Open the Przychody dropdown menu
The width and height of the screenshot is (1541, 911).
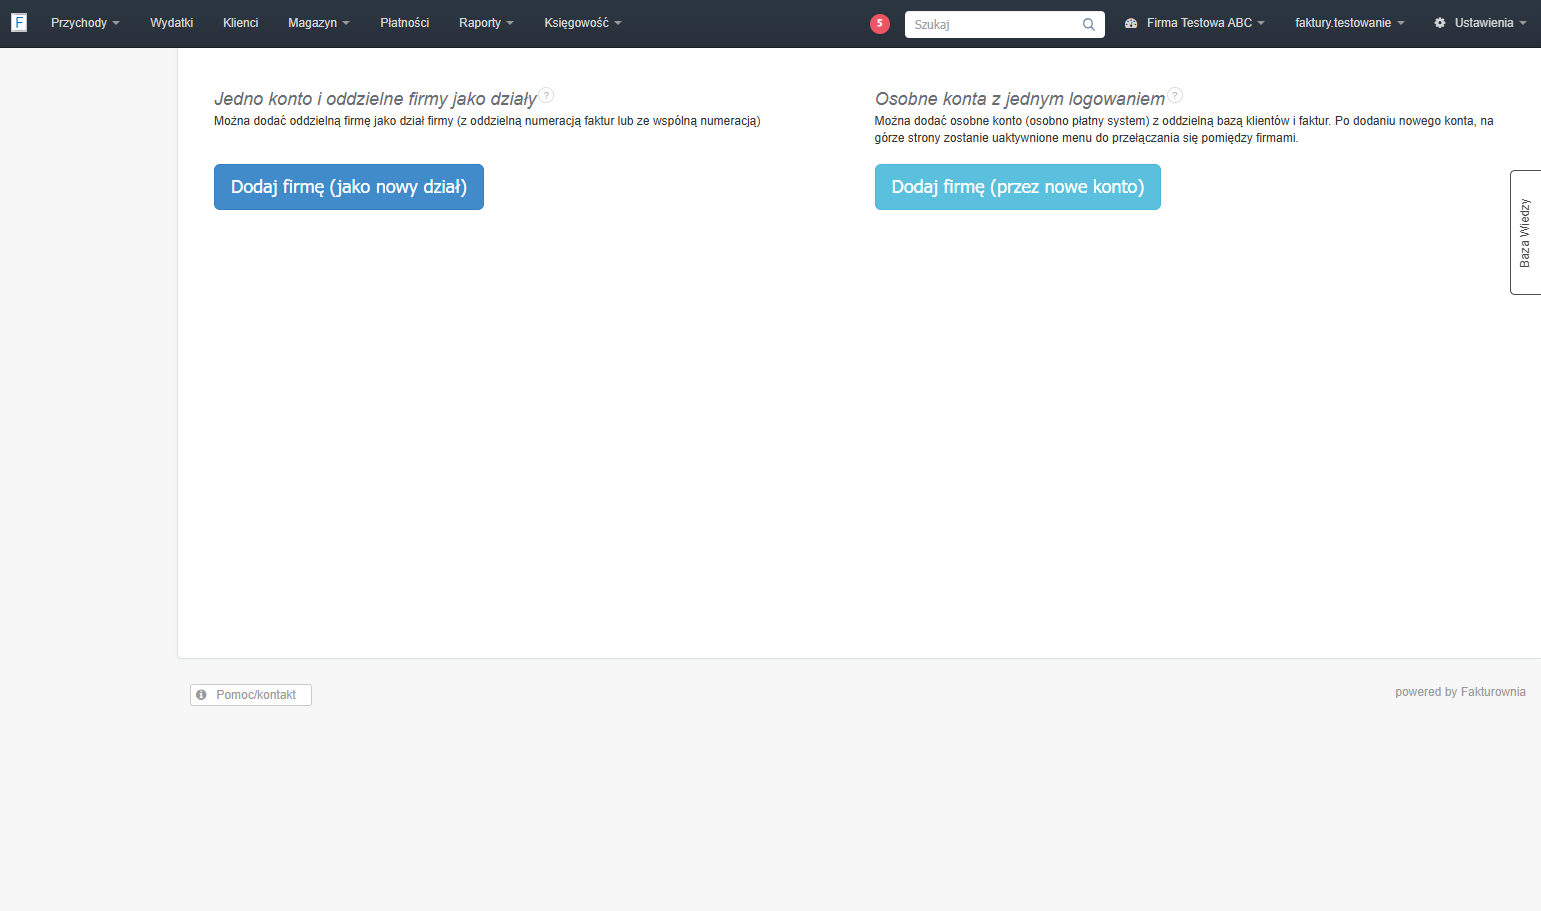click(x=85, y=23)
